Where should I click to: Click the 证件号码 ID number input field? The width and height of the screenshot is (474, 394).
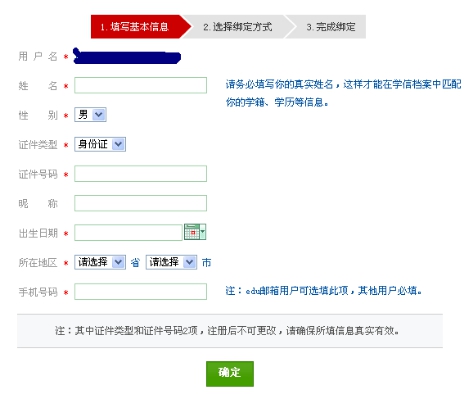click(x=140, y=174)
